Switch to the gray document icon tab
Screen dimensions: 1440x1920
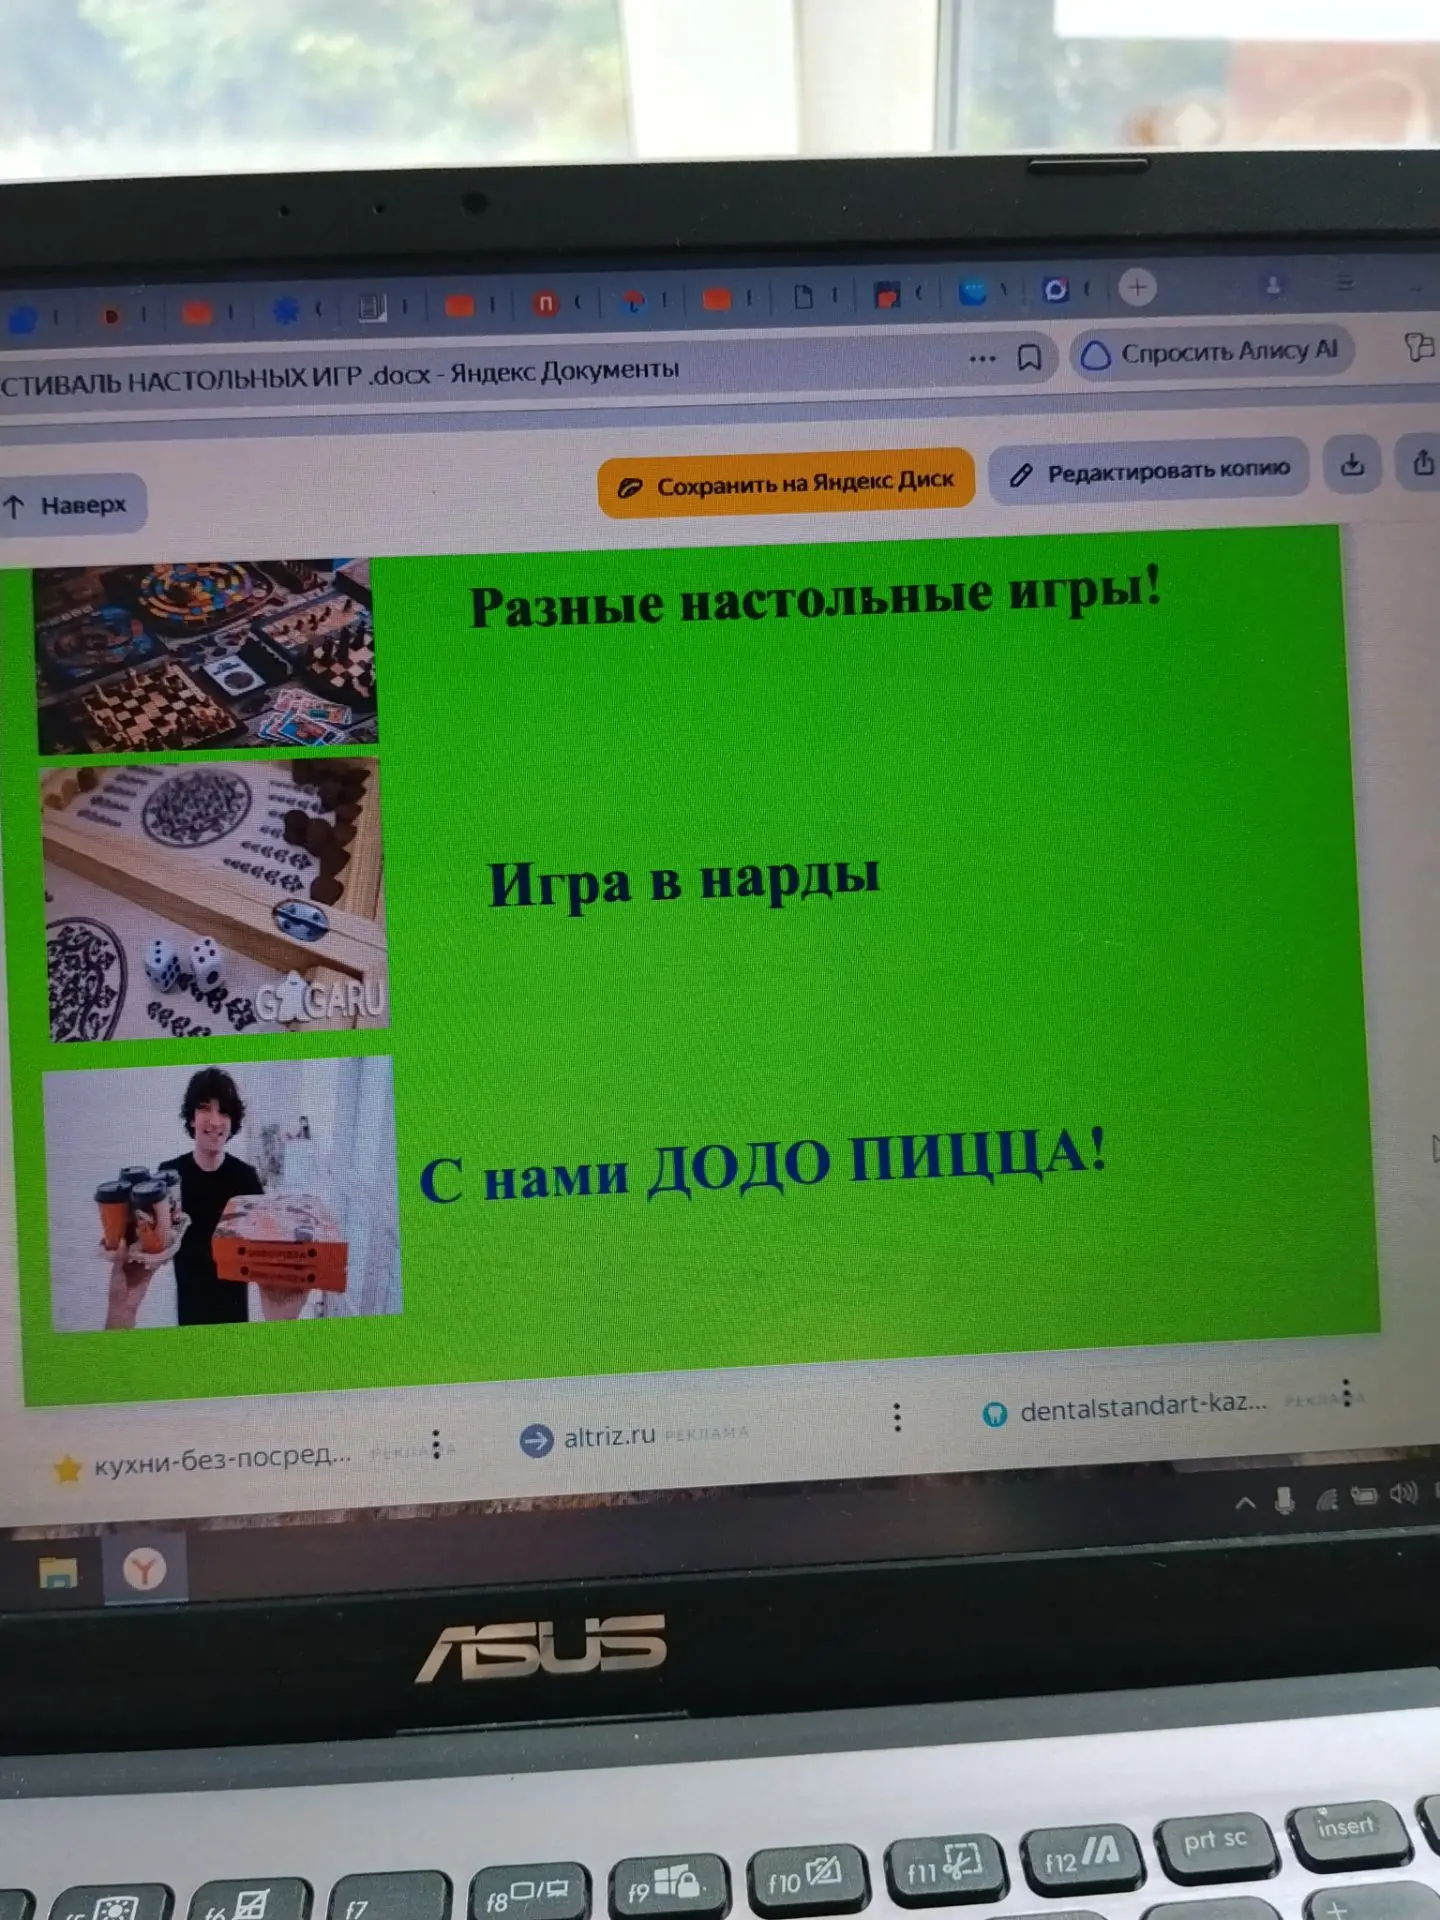[x=372, y=307]
